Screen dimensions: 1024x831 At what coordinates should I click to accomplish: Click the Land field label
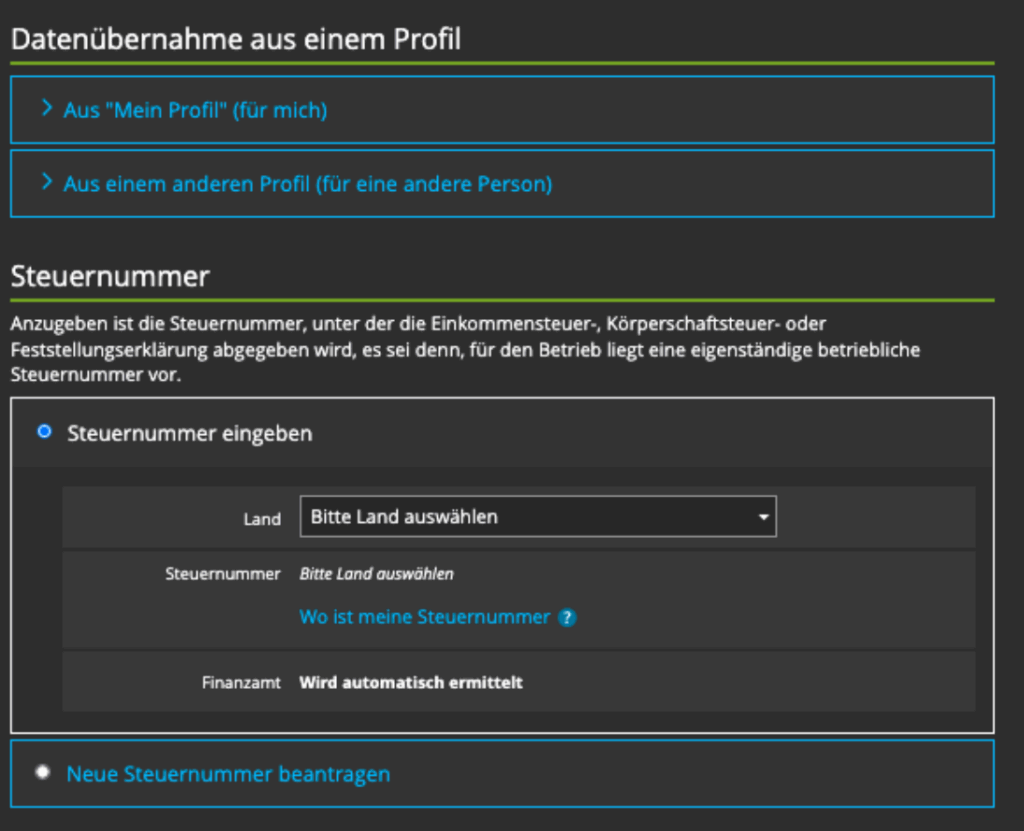pos(262,519)
